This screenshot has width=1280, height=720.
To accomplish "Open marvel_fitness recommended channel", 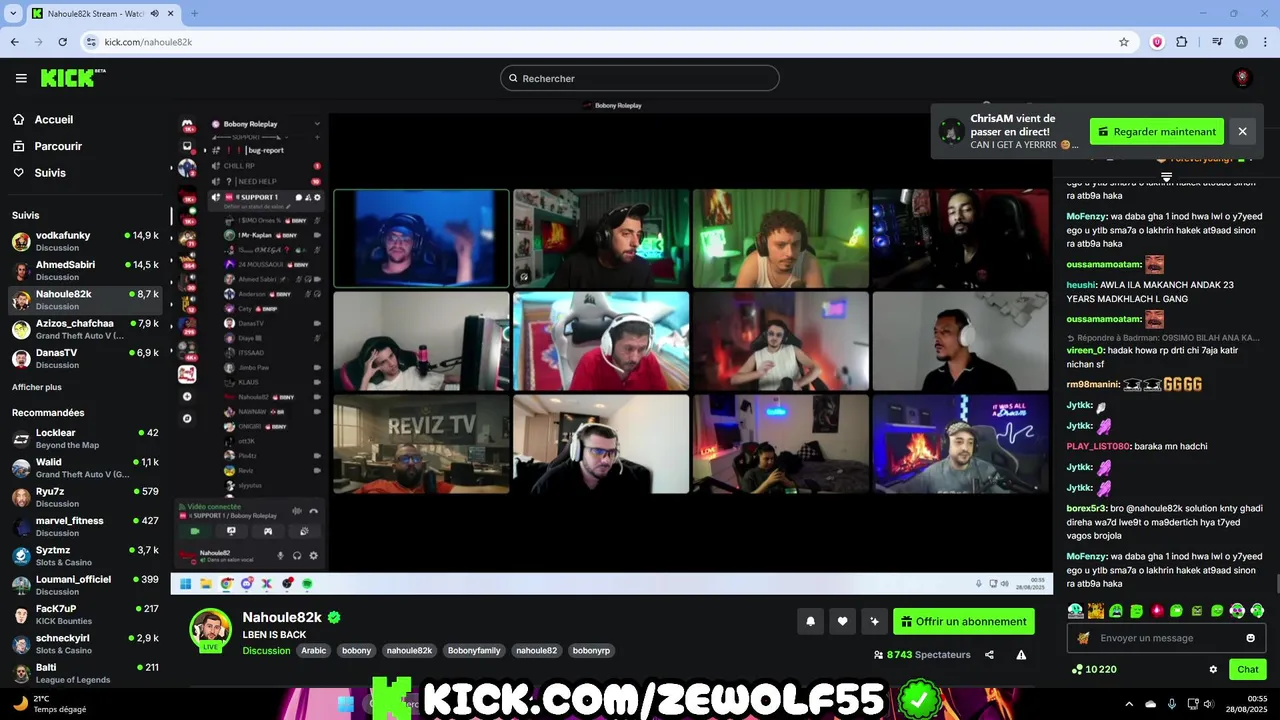I will [x=85, y=526].
